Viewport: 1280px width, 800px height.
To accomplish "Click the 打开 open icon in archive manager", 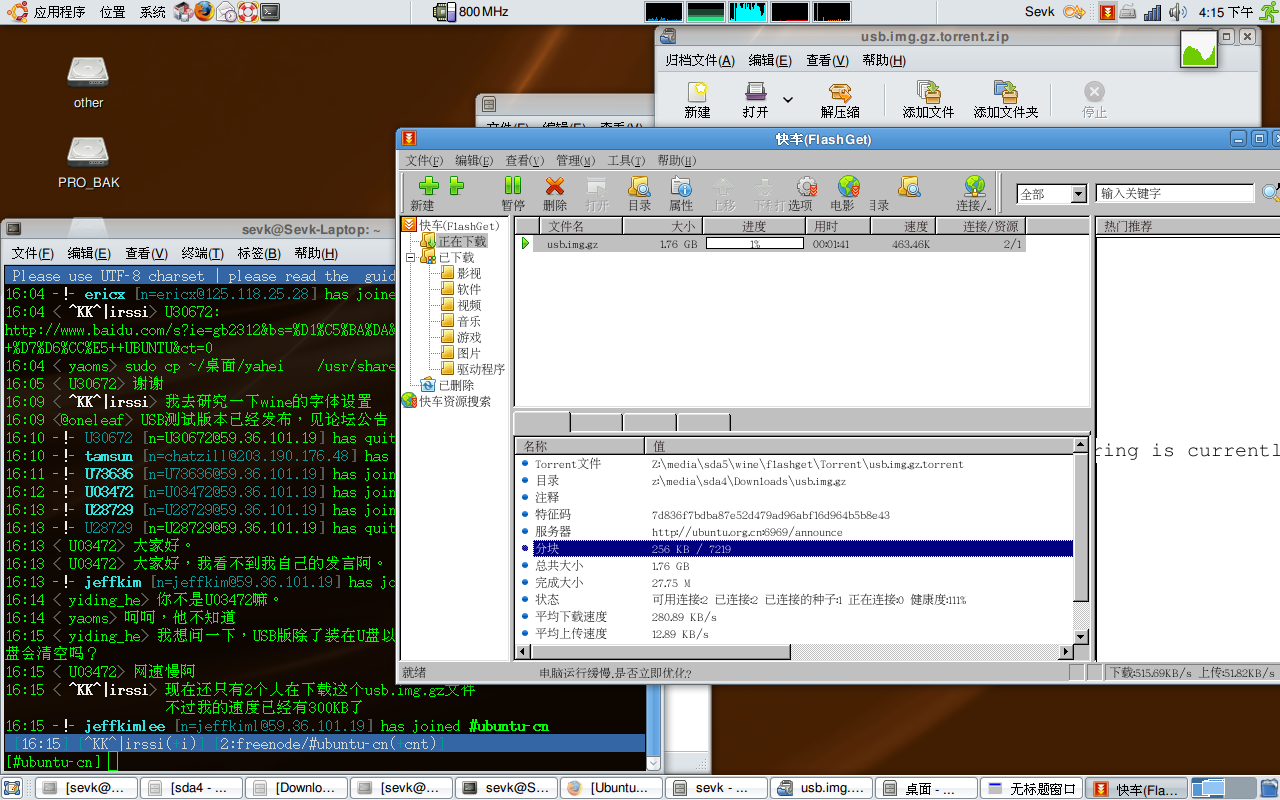I will point(756,92).
